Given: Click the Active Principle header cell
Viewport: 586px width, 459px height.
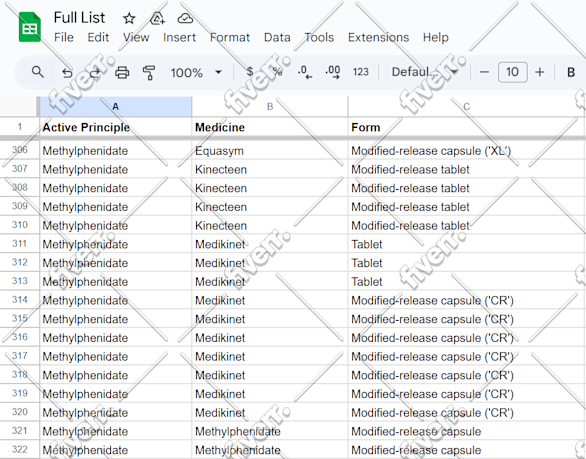Looking at the screenshot, I should tap(115, 127).
